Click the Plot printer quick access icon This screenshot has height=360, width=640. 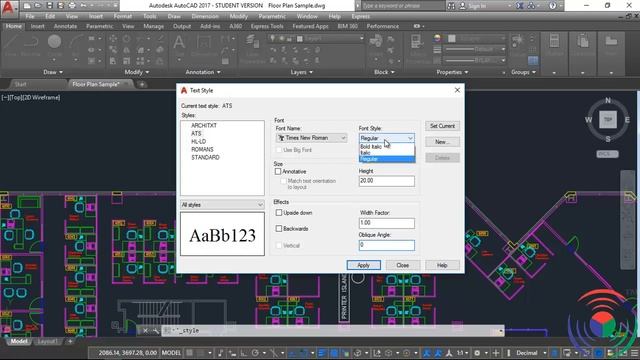tap(72, 6)
